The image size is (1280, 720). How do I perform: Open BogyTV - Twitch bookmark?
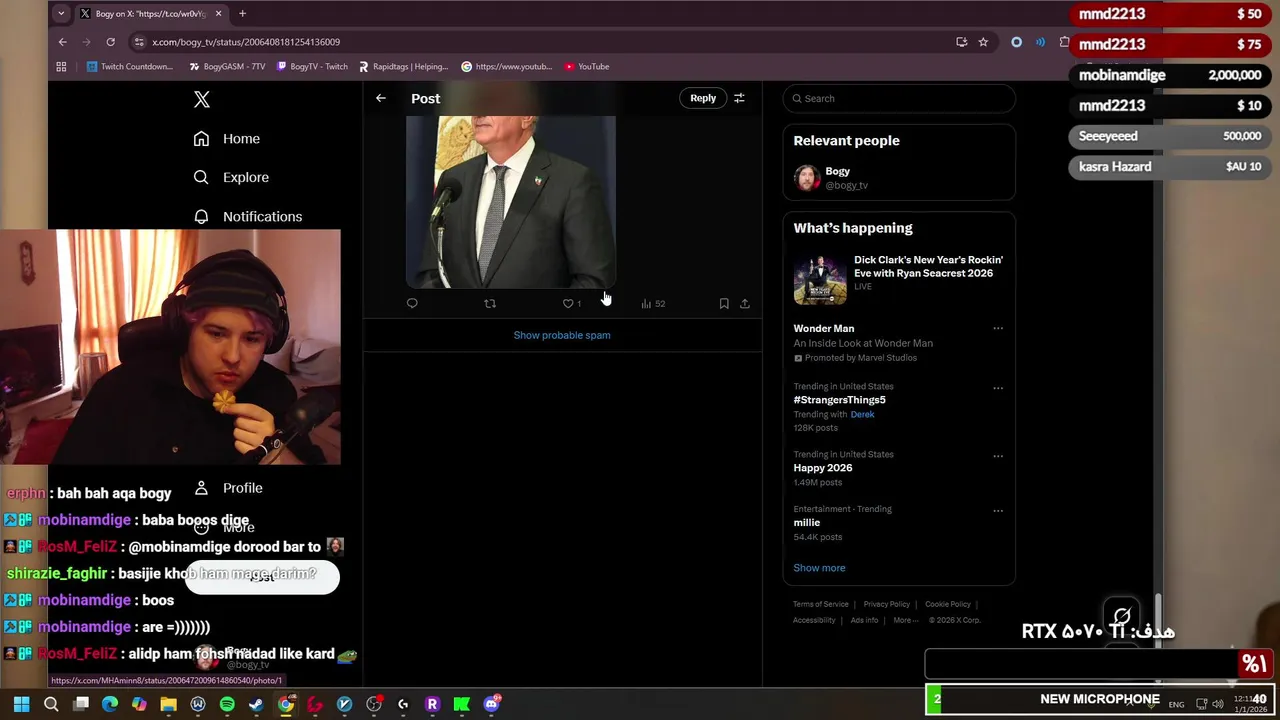click(312, 67)
